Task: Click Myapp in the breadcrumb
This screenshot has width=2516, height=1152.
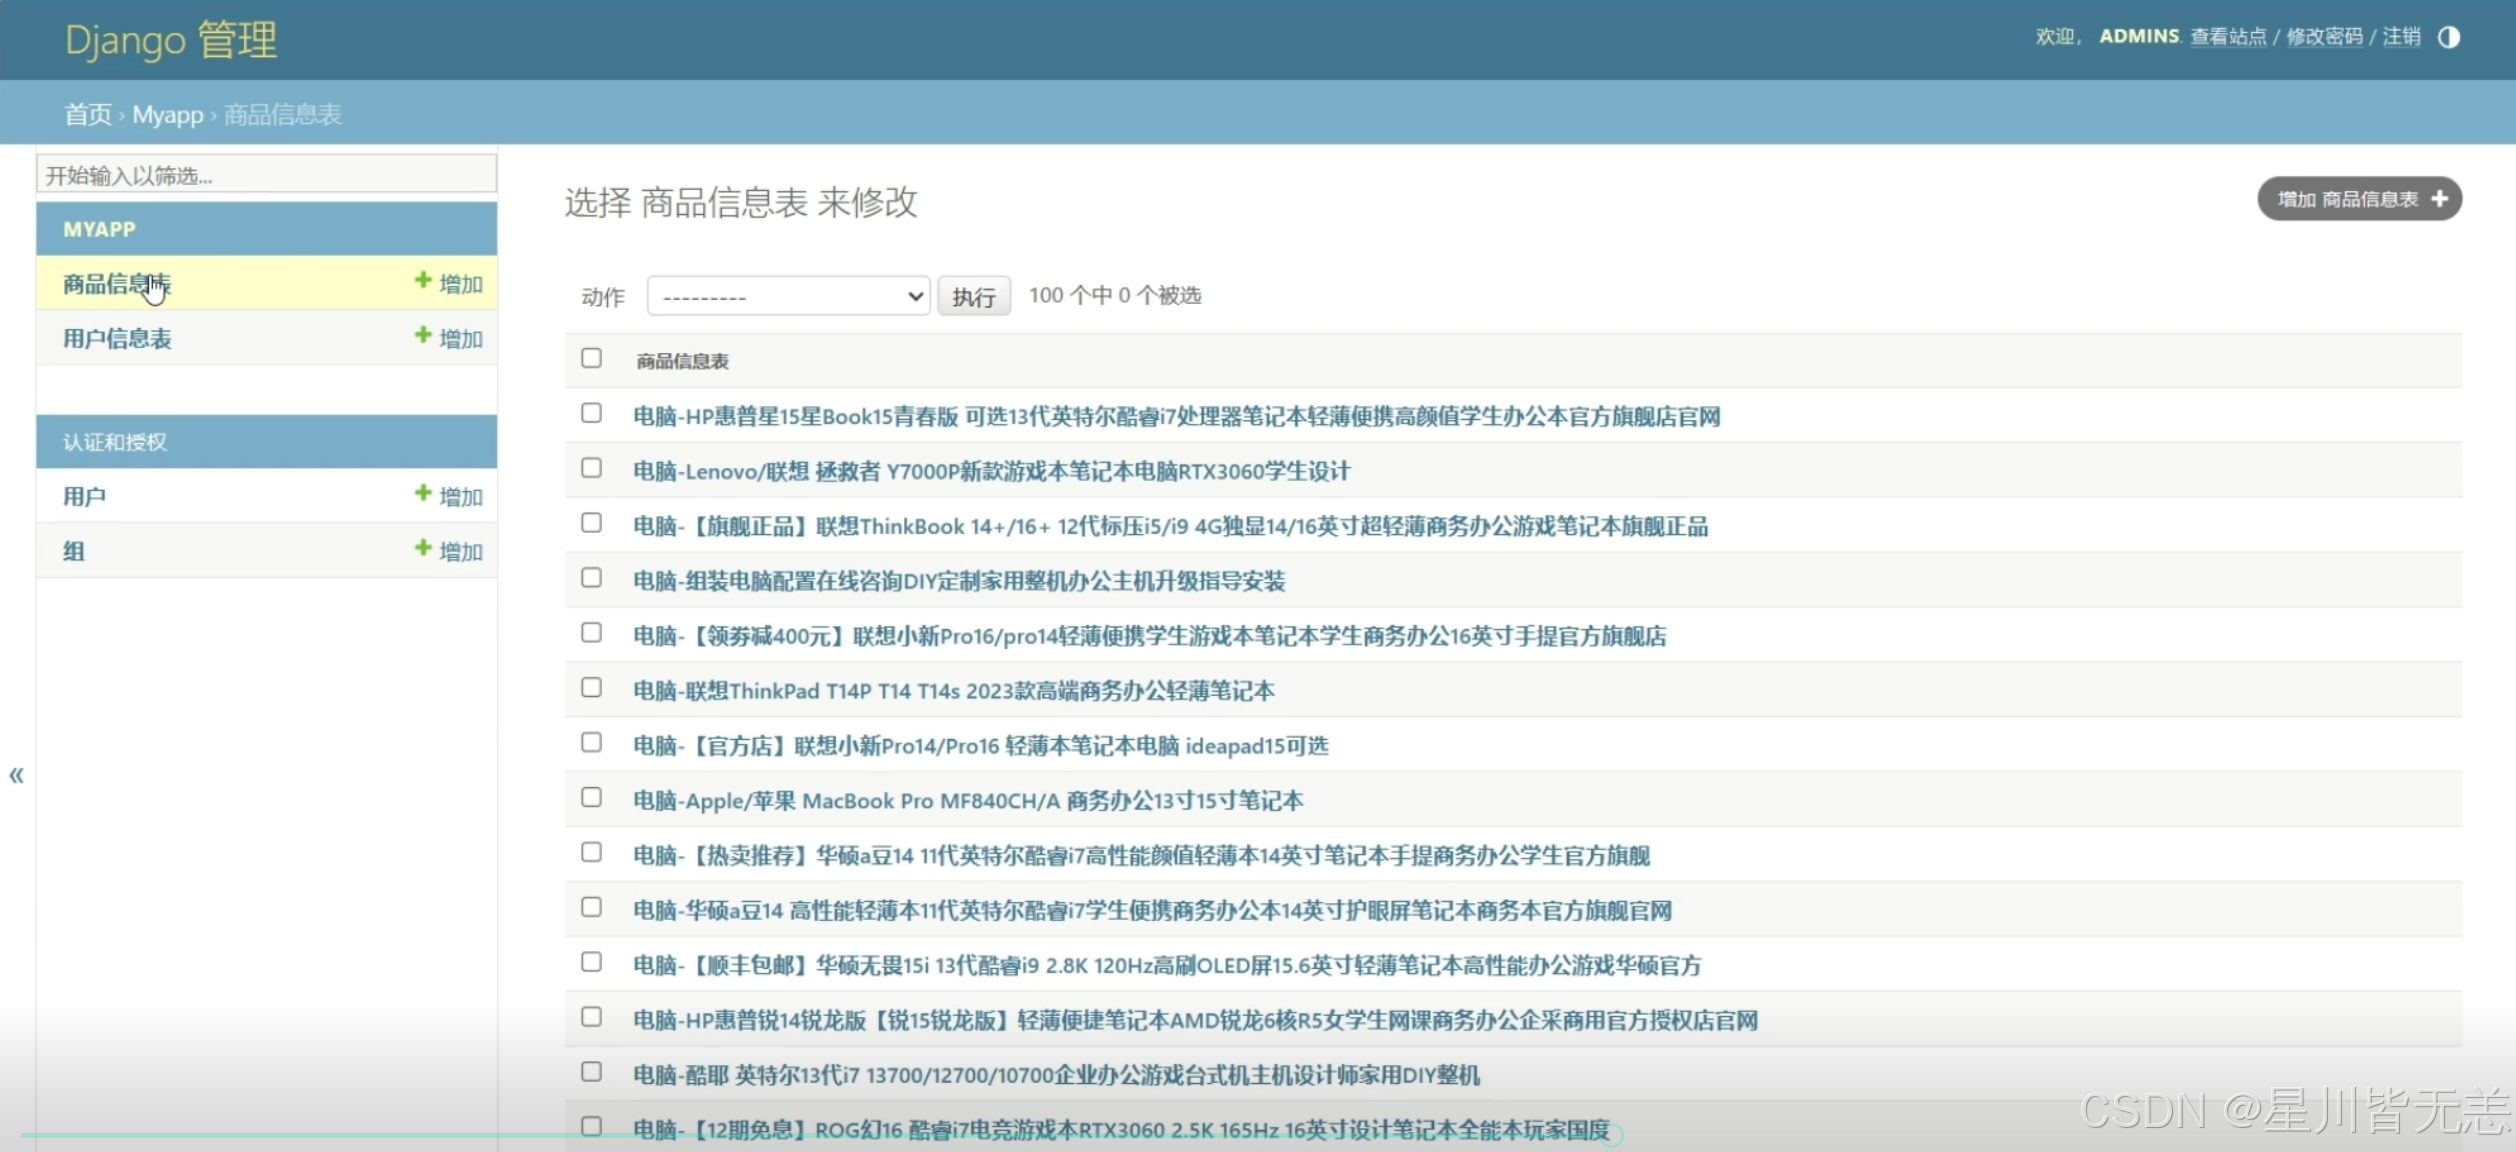Action: 168,114
